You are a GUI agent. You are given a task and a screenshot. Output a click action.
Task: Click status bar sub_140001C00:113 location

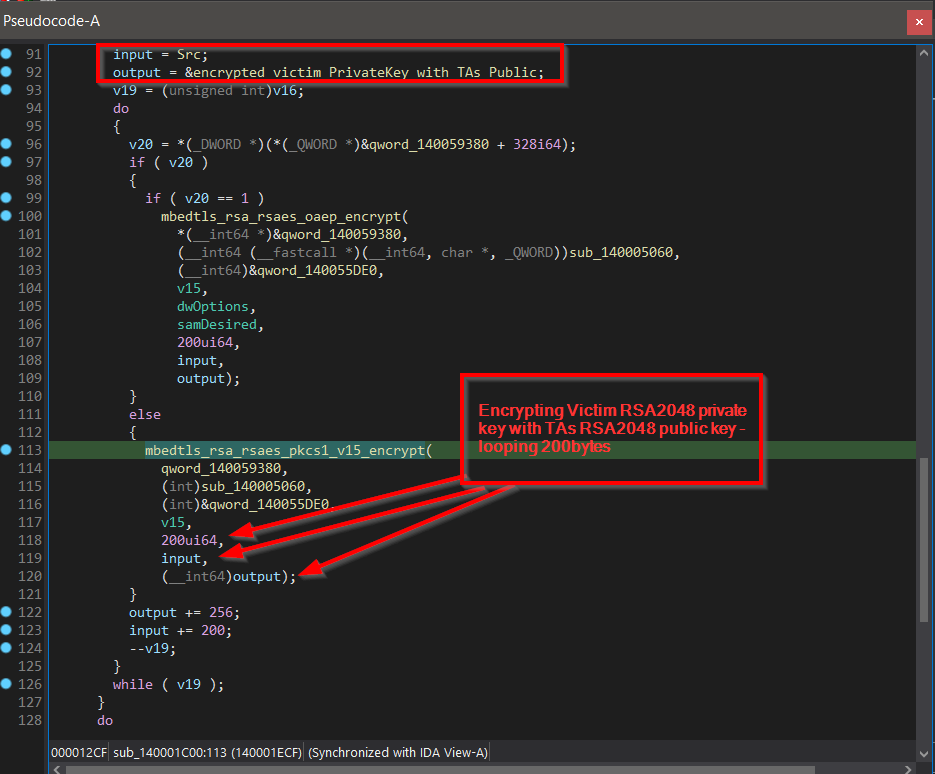click(208, 753)
